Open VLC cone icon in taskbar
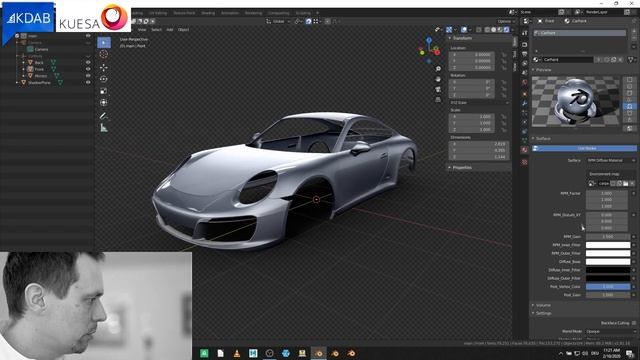 (x=237, y=353)
